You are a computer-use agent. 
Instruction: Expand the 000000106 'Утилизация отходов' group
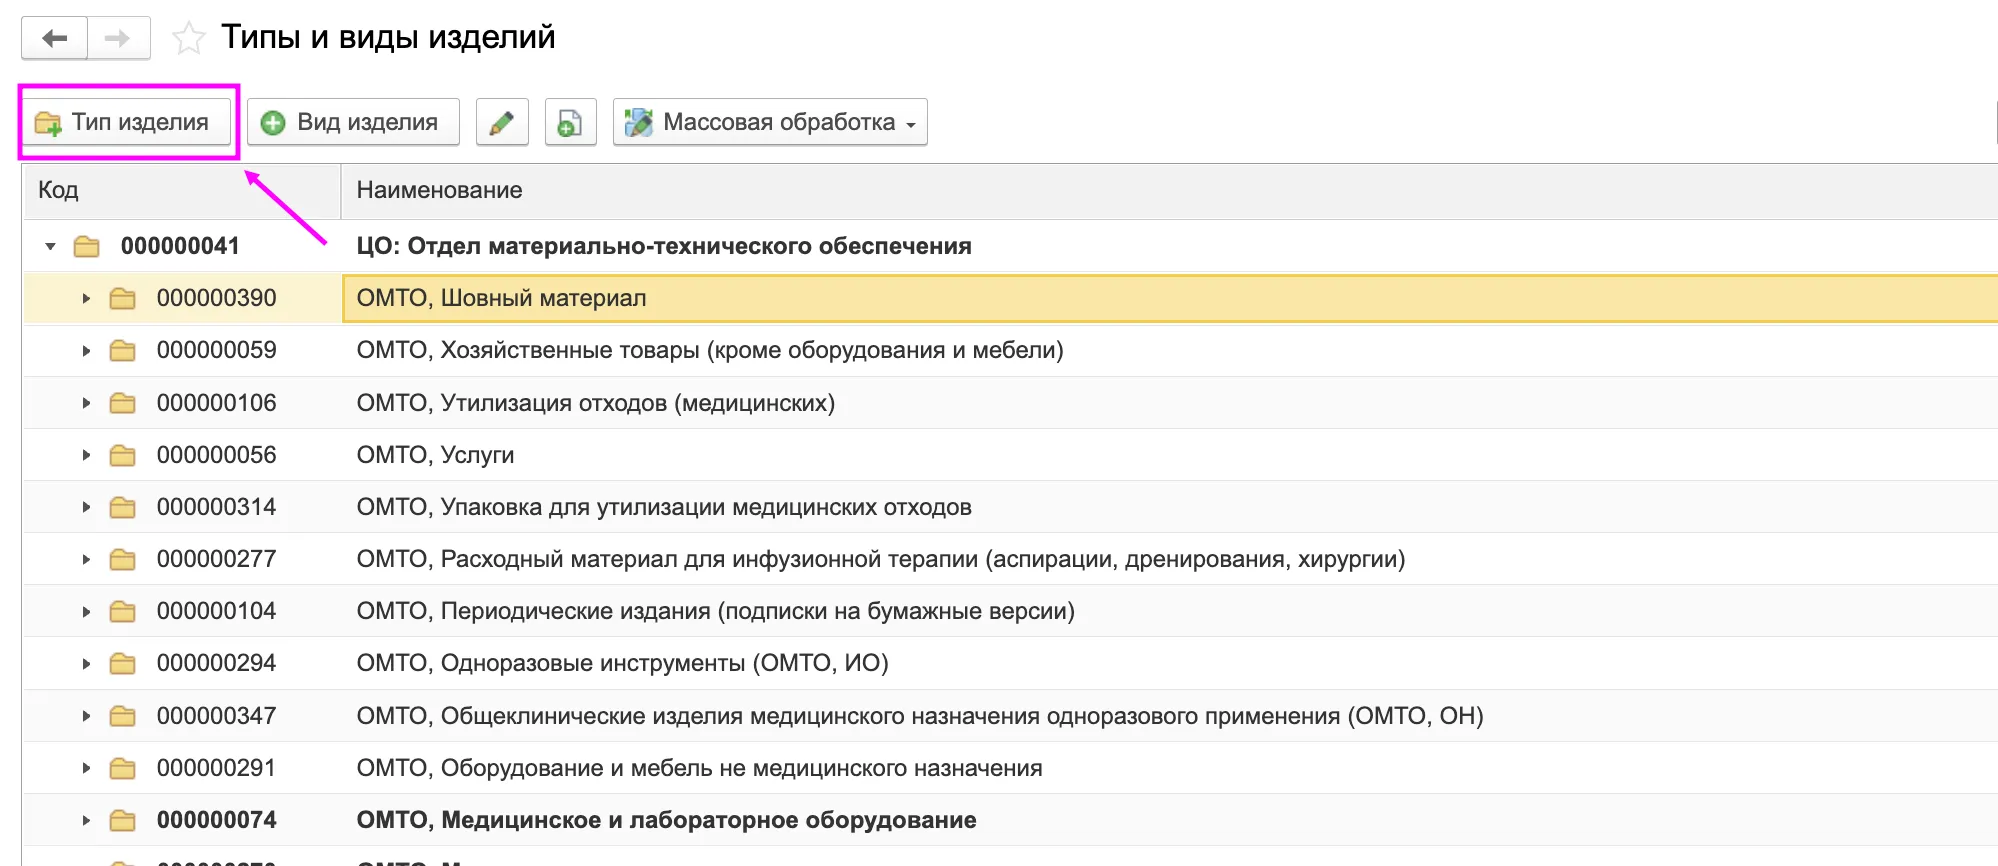(x=86, y=403)
